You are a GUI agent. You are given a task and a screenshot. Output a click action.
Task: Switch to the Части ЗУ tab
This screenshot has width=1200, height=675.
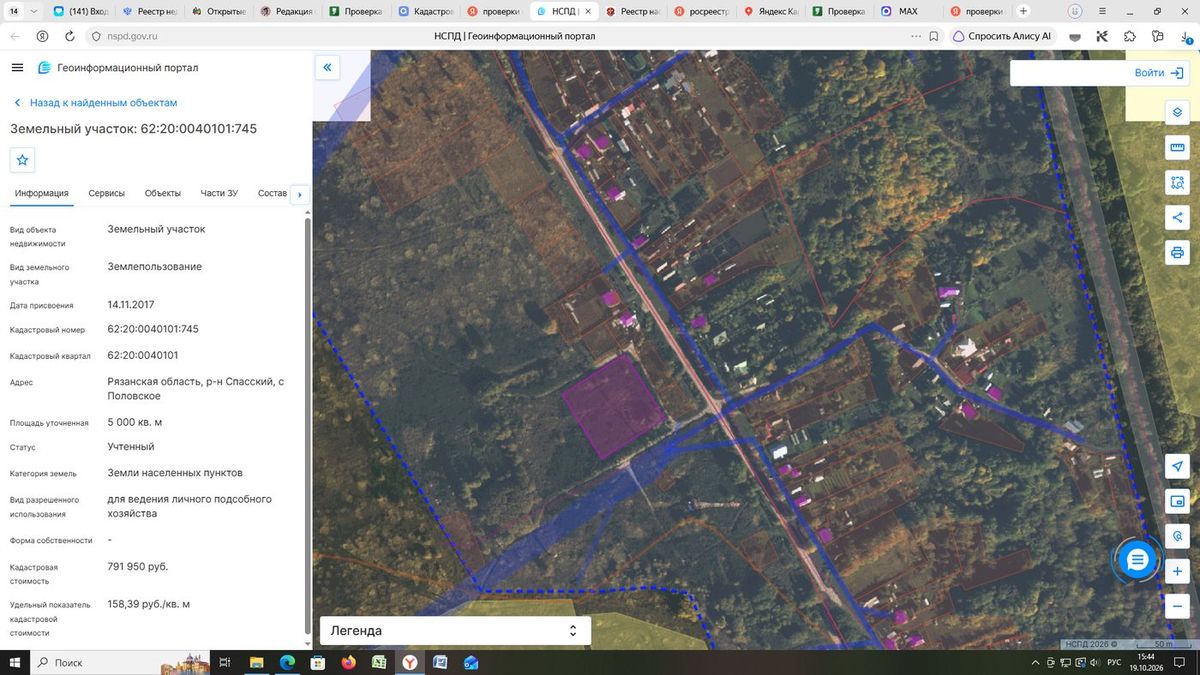[x=219, y=193]
